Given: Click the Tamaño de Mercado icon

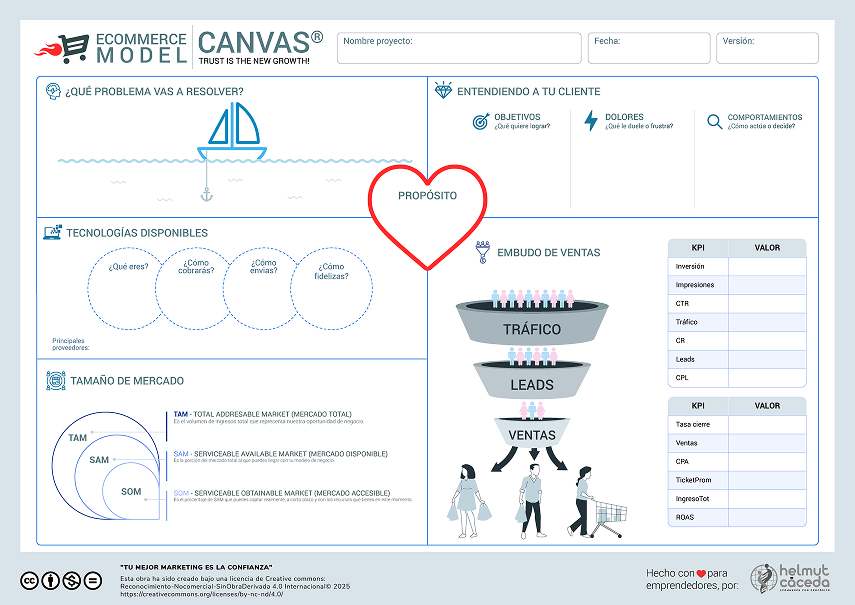Looking at the screenshot, I should point(55,381).
